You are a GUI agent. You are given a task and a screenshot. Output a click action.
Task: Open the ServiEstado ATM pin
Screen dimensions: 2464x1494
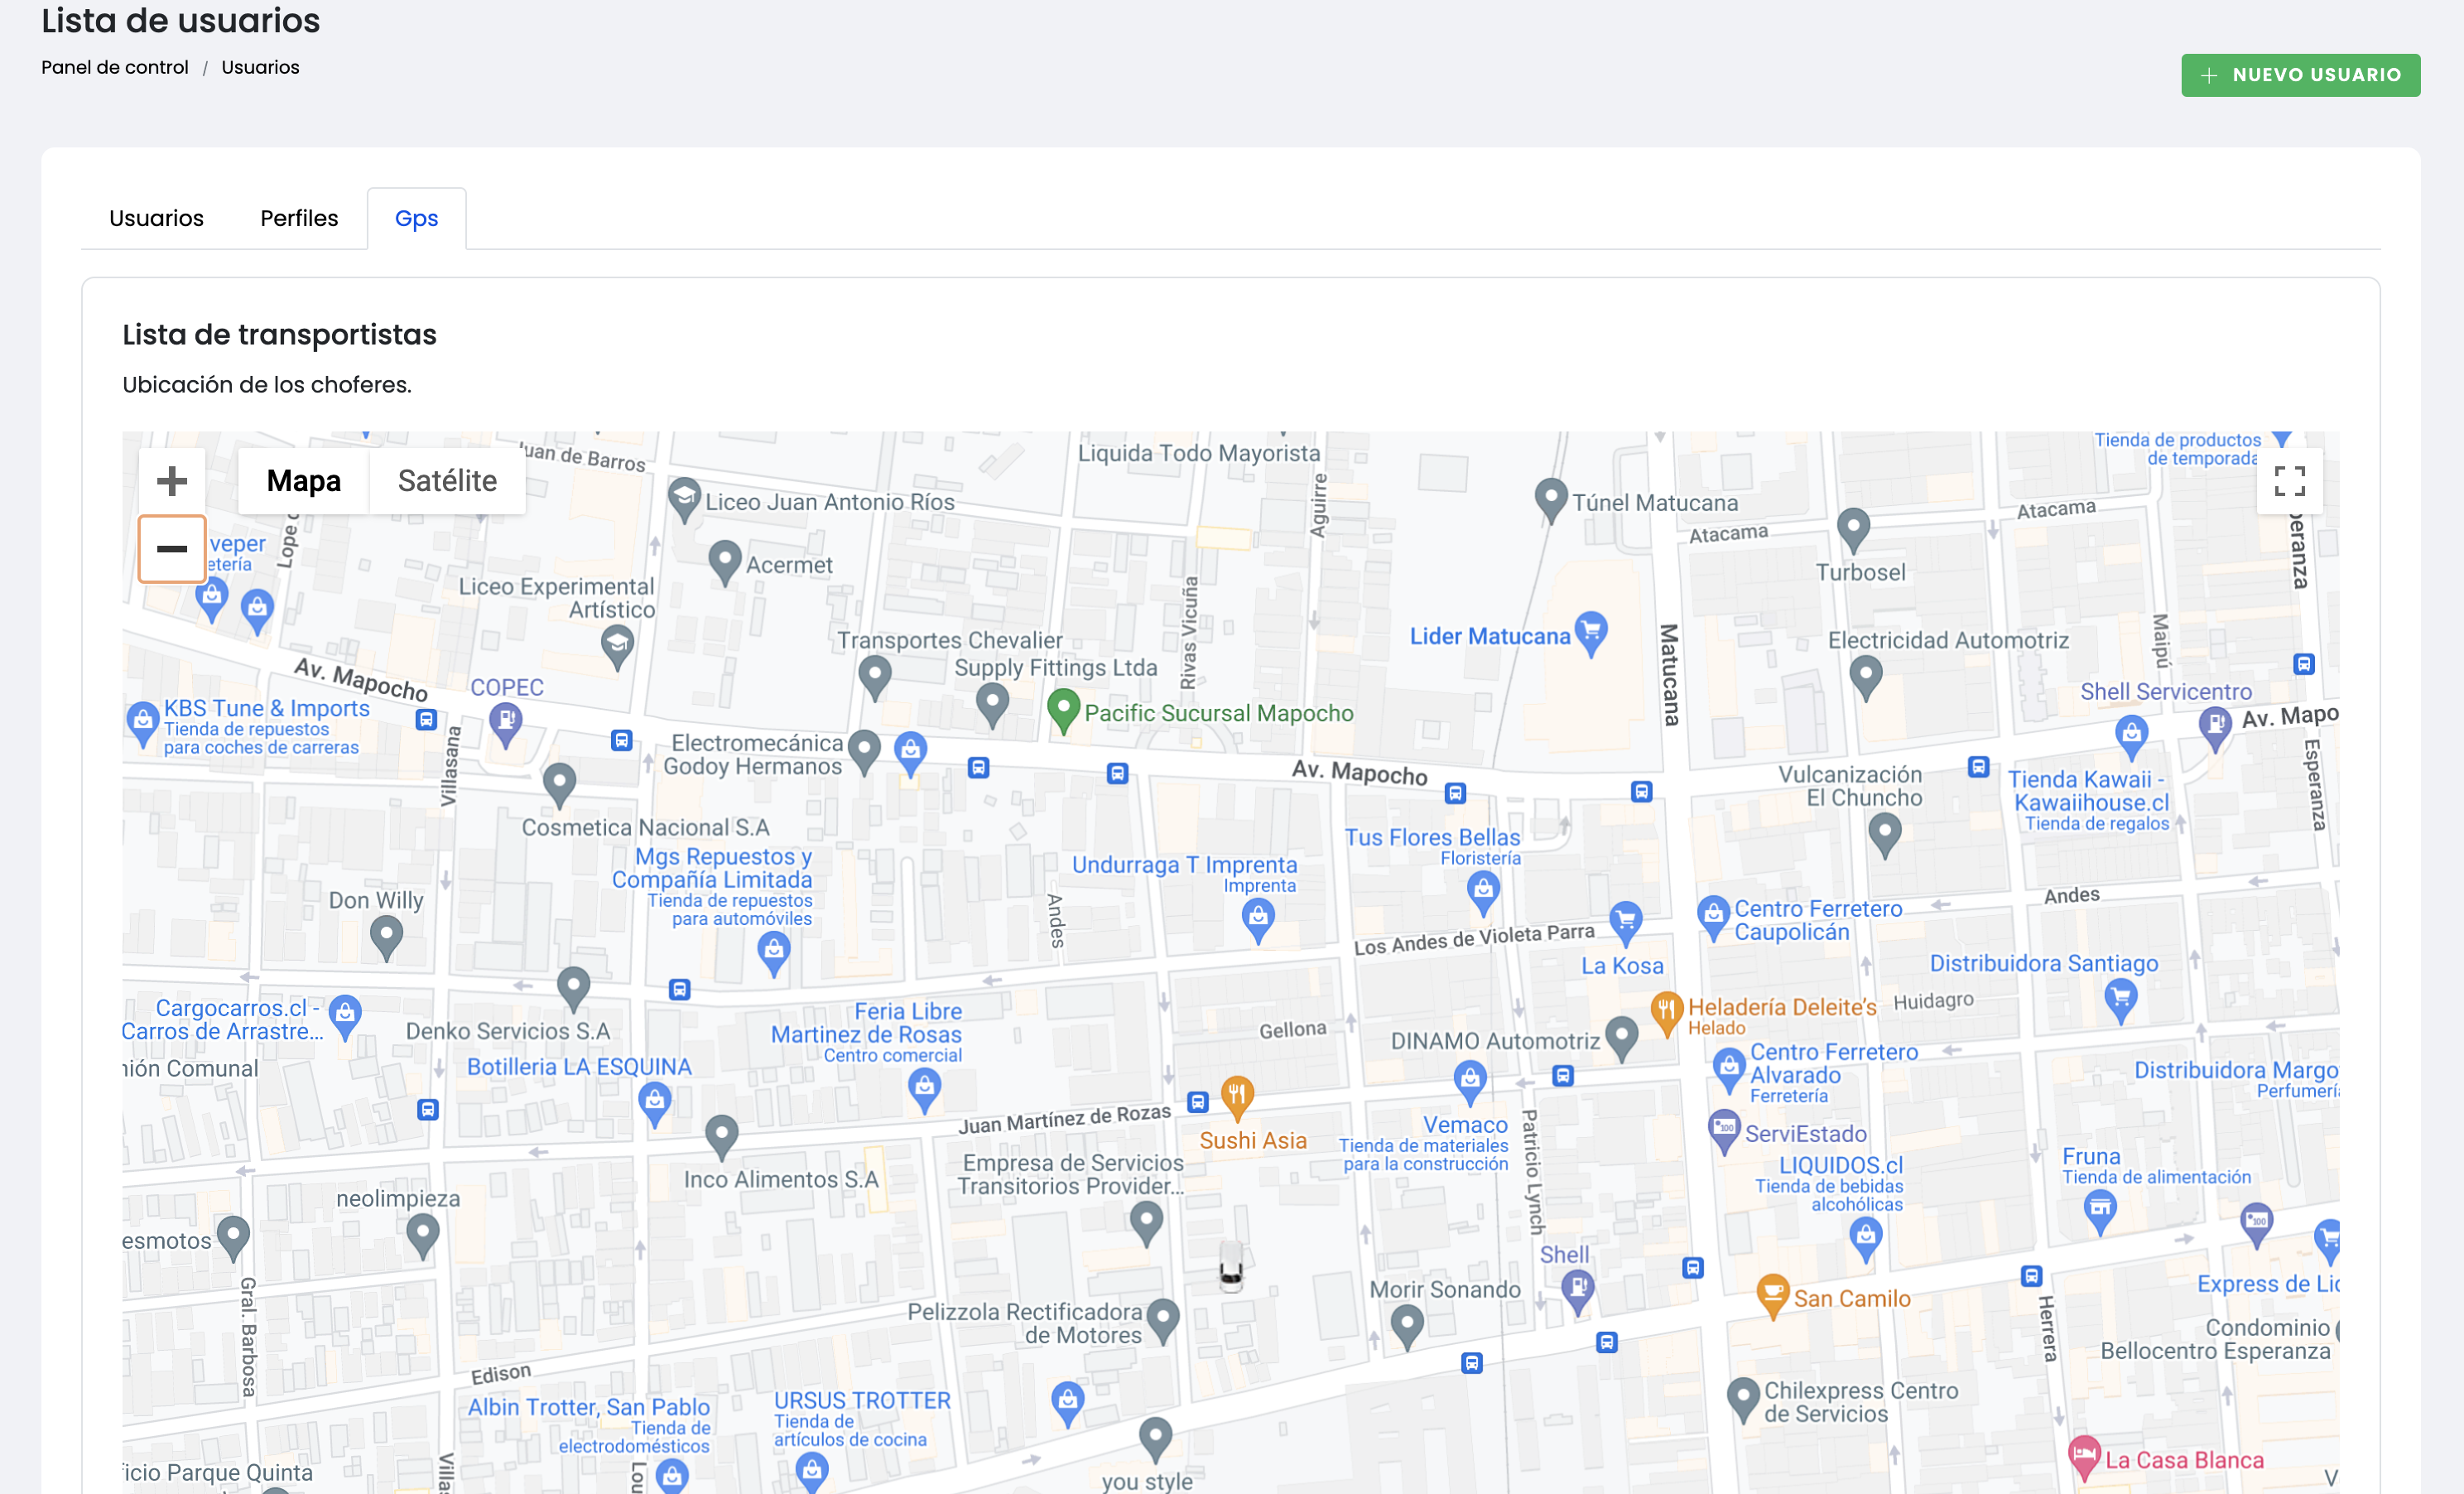tap(1724, 1132)
